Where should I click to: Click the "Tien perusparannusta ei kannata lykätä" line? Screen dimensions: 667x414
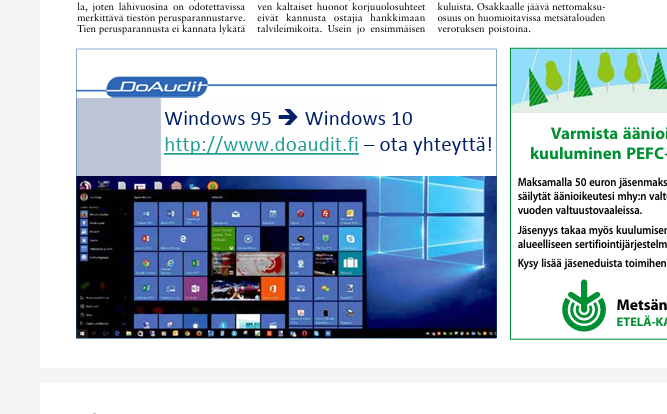161,29
